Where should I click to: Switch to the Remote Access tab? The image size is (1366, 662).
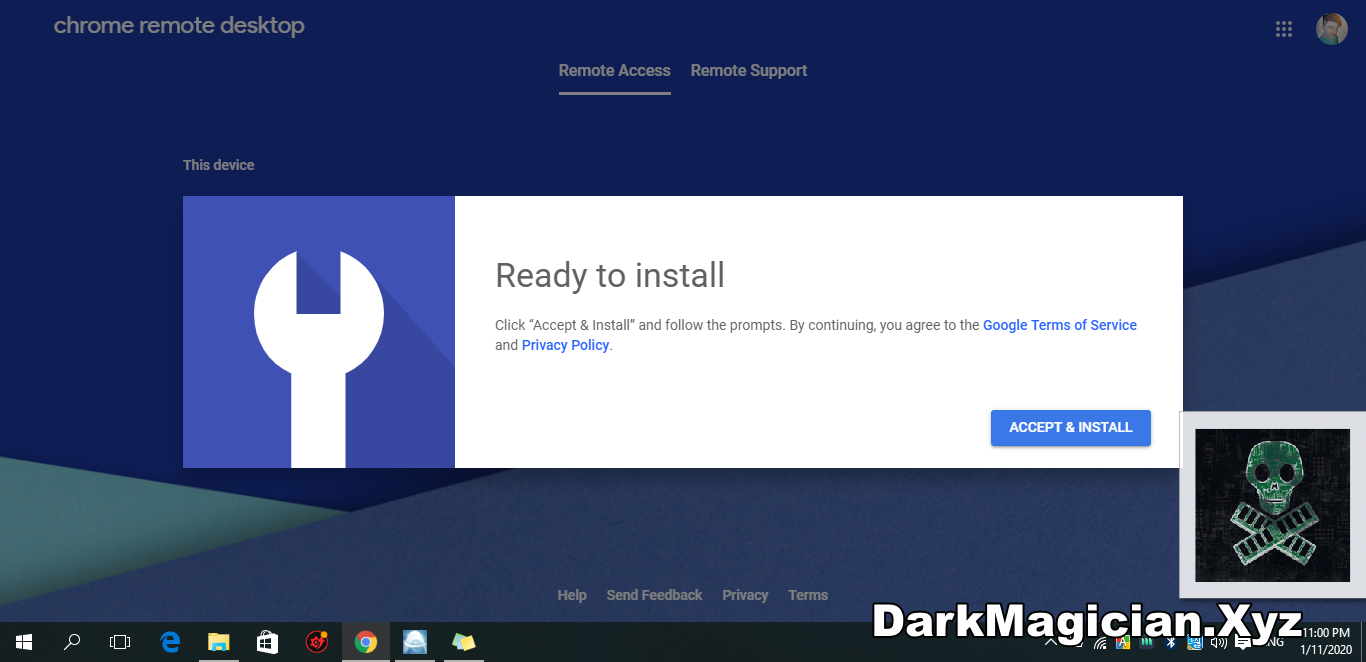click(x=614, y=71)
